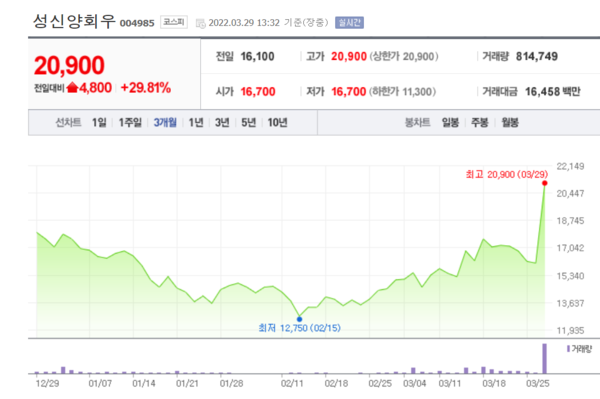Screen dimensions: 600x399
Task: Click the 고가 value 20,900
Action: [349, 57]
